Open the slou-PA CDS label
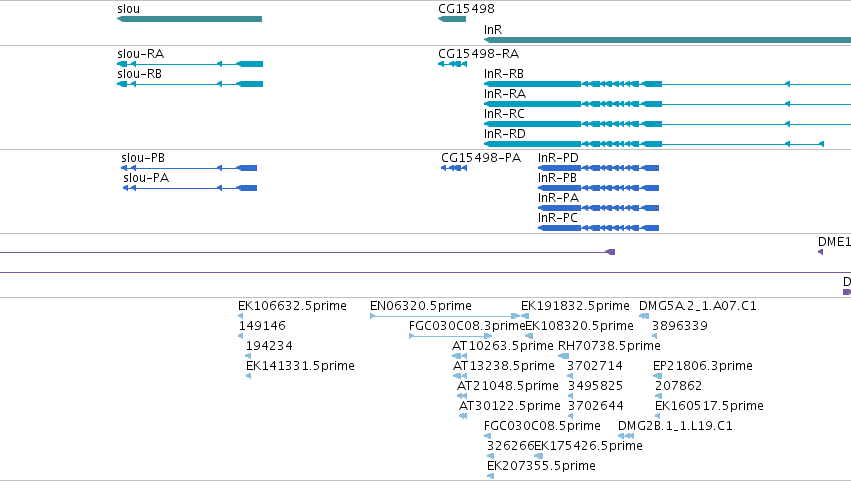851x481 pixels. tap(146, 178)
